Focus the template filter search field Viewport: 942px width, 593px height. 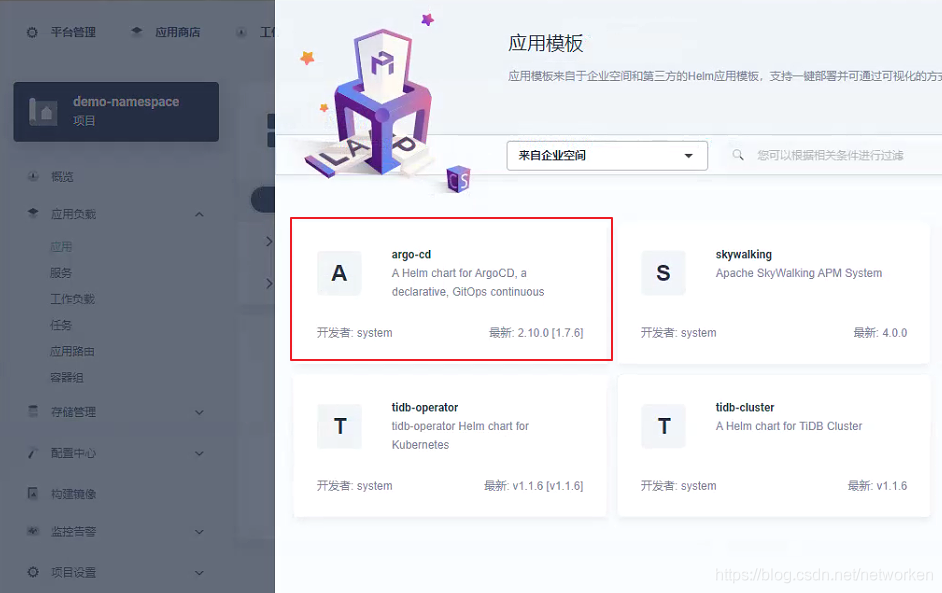pyautogui.click(x=830, y=156)
